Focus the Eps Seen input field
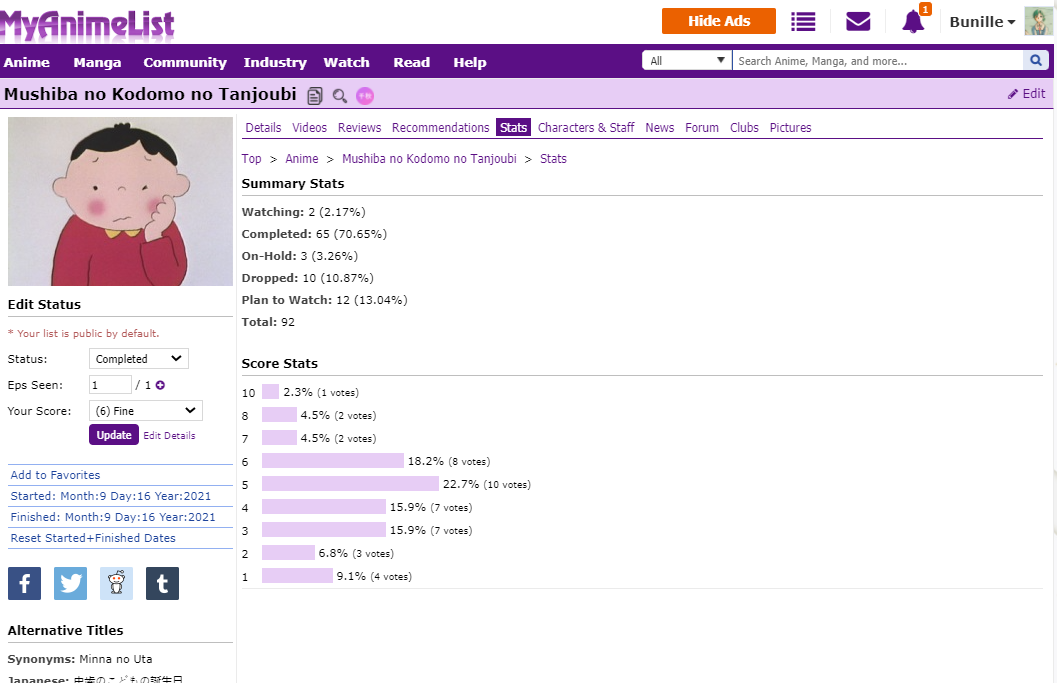 pos(111,385)
